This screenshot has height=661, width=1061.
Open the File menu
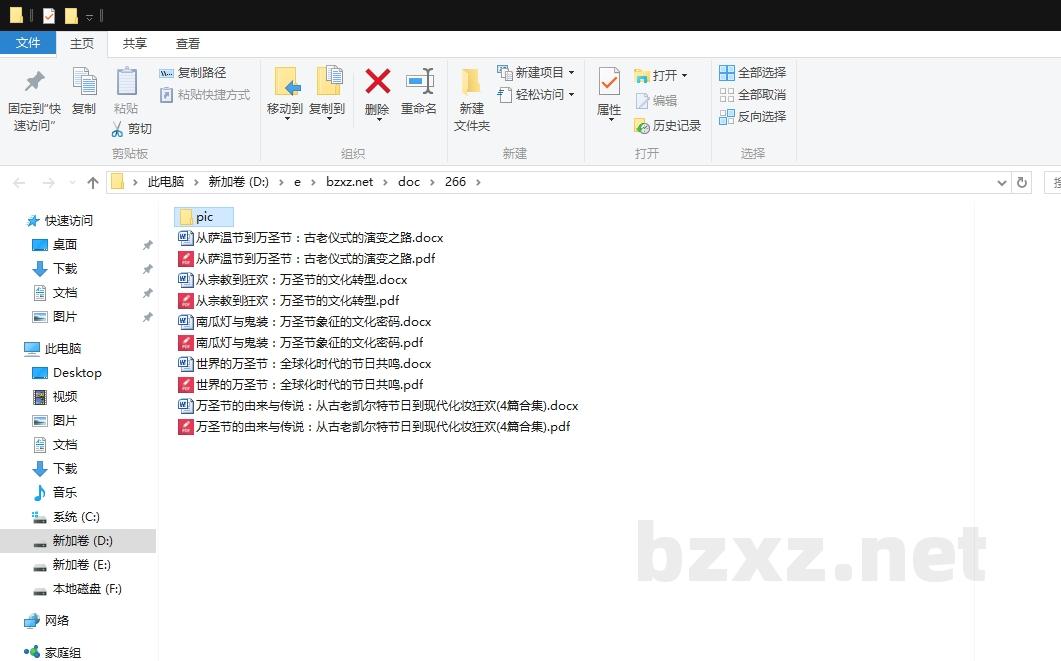28,43
